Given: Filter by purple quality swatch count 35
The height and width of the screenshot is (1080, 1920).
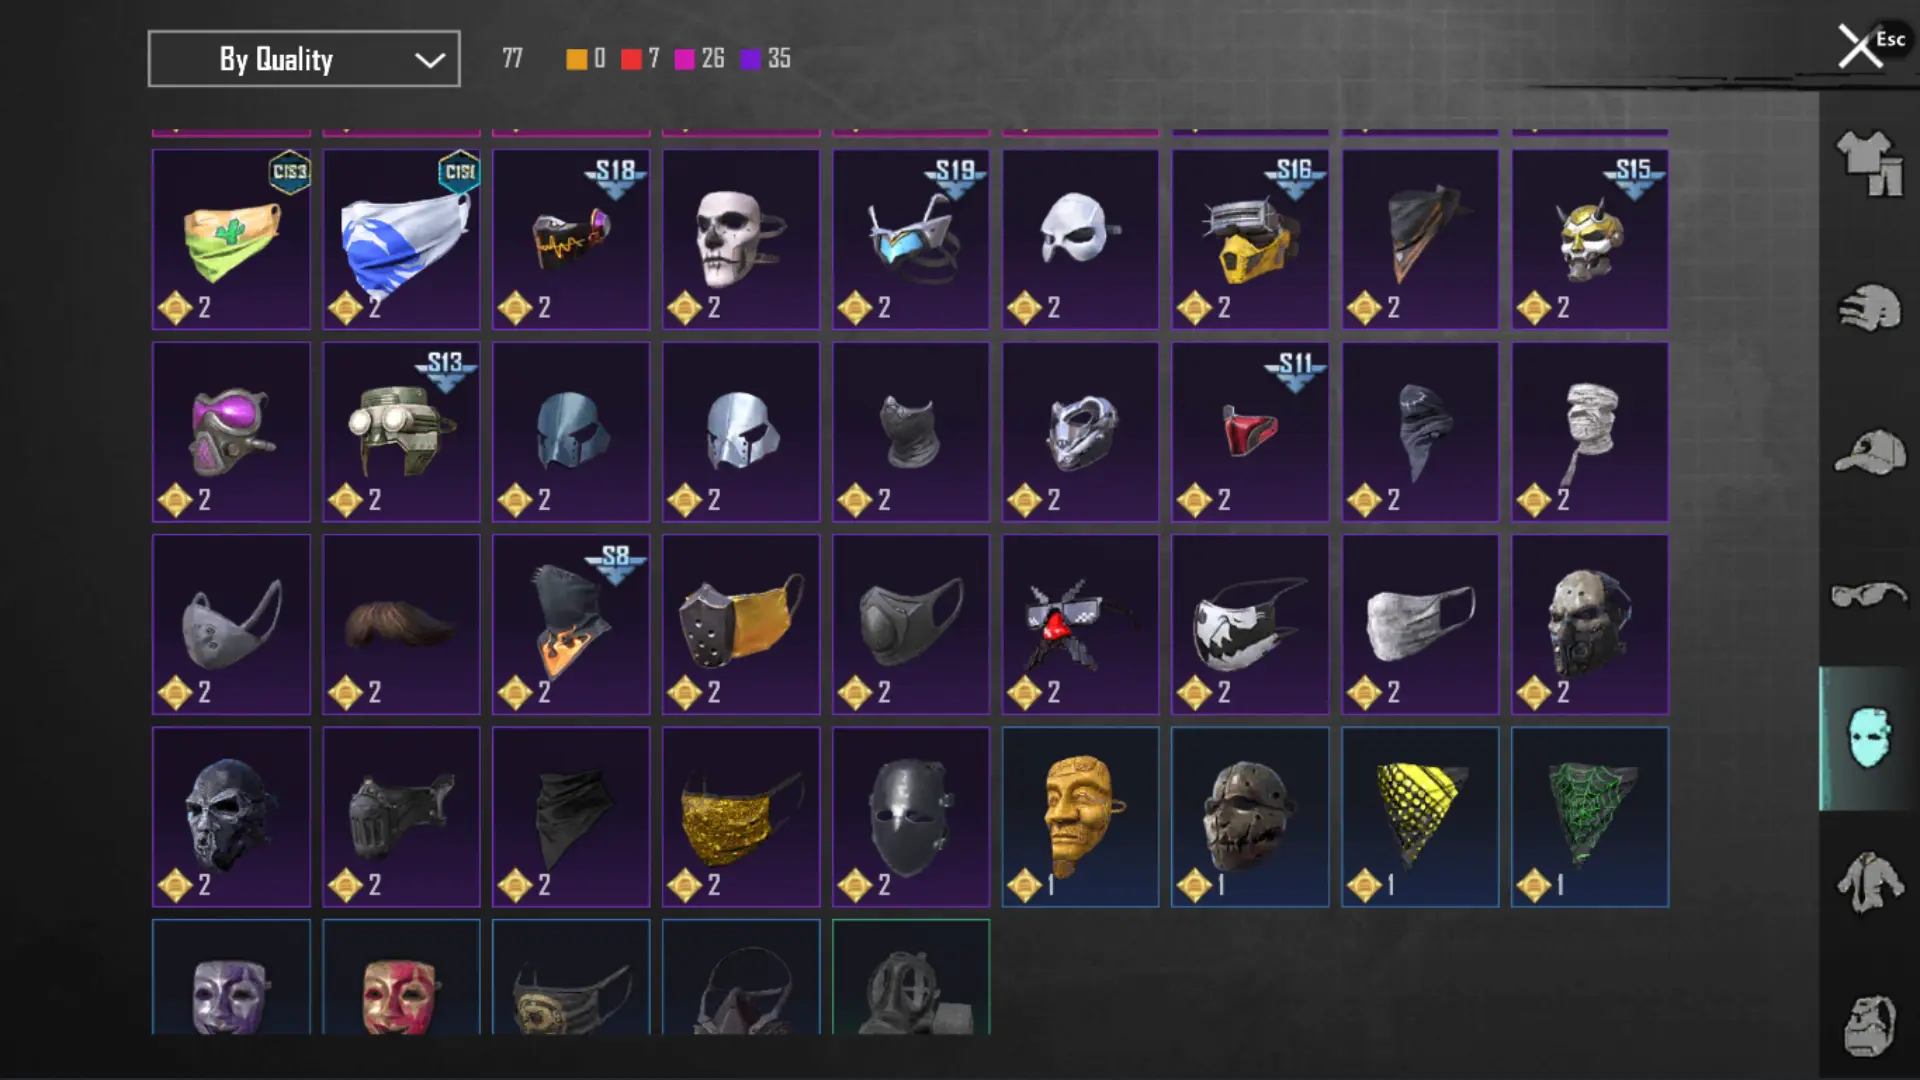Looking at the screenshot, I should coord(765,59).
